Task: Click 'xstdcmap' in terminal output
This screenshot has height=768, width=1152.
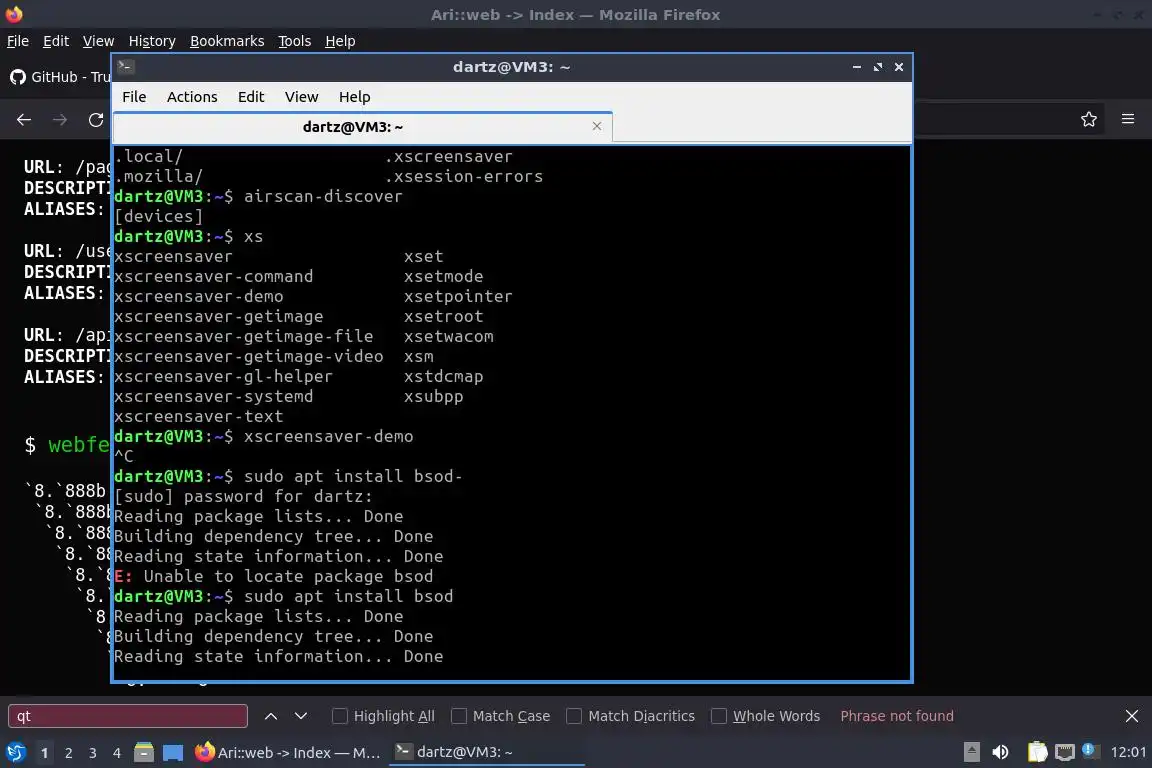Action: coord(443,376)
